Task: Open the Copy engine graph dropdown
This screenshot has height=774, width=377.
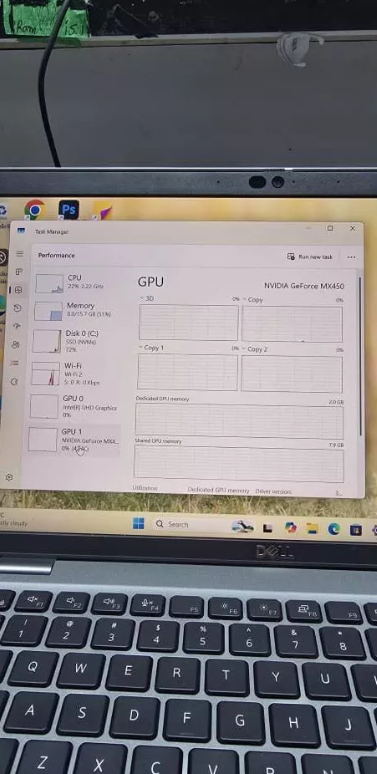Action: tap(253, 300)
